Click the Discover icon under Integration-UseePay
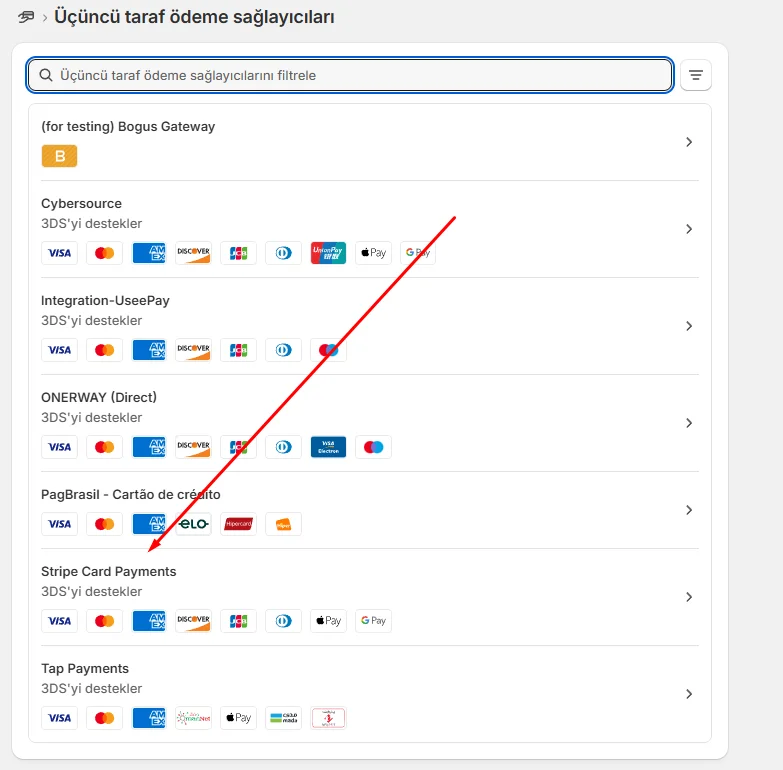Image resolution: width=783 pixels, height=770 pixels. [x=194, y=350]
